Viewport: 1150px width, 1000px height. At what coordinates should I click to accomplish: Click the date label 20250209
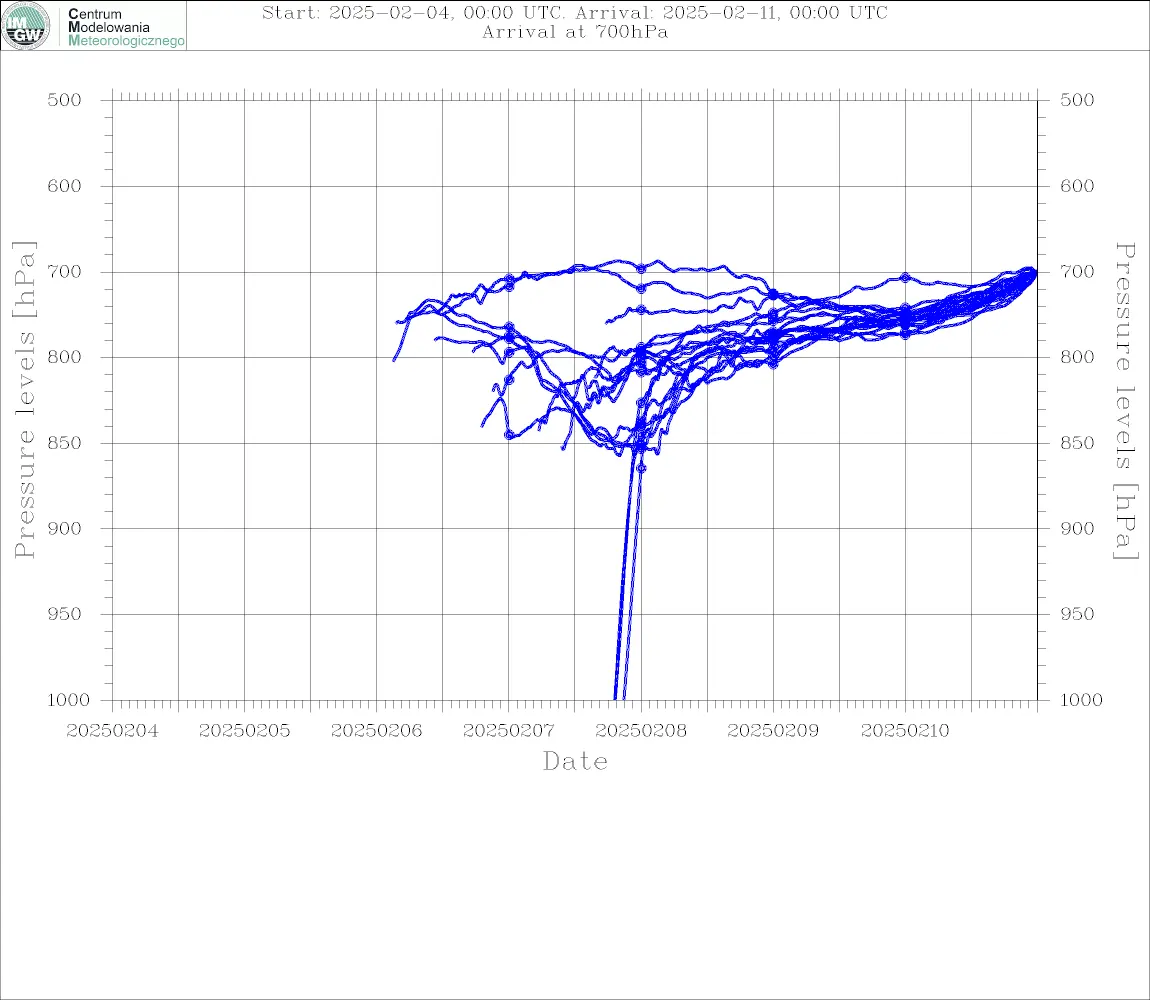(773, 731)
